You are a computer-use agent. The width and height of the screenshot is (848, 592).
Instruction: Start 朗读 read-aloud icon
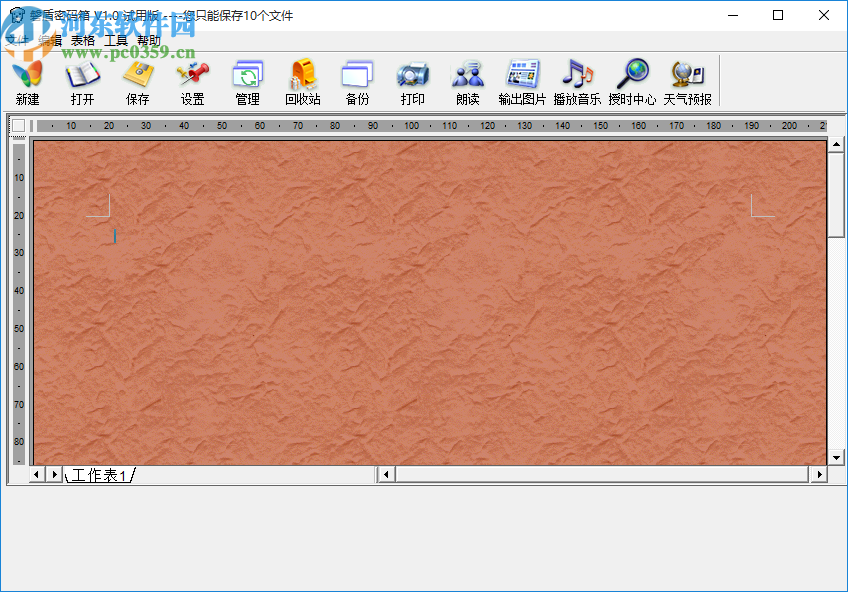468,82
